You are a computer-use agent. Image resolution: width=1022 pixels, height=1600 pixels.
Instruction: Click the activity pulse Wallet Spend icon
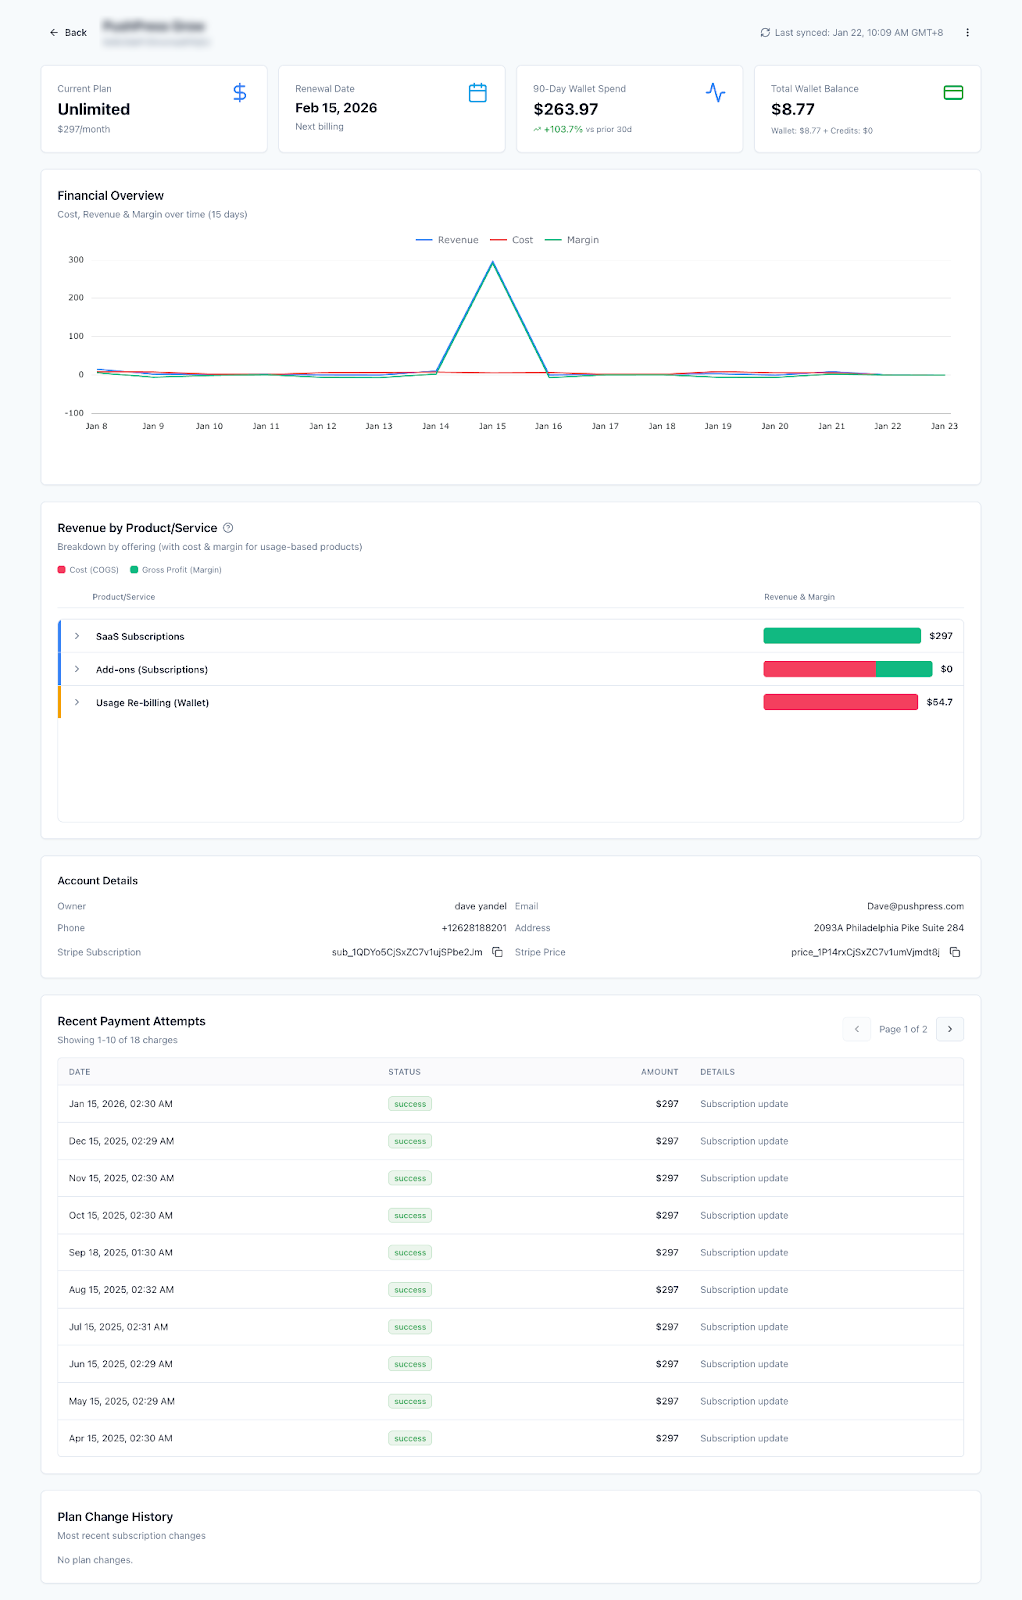[715, 93]
